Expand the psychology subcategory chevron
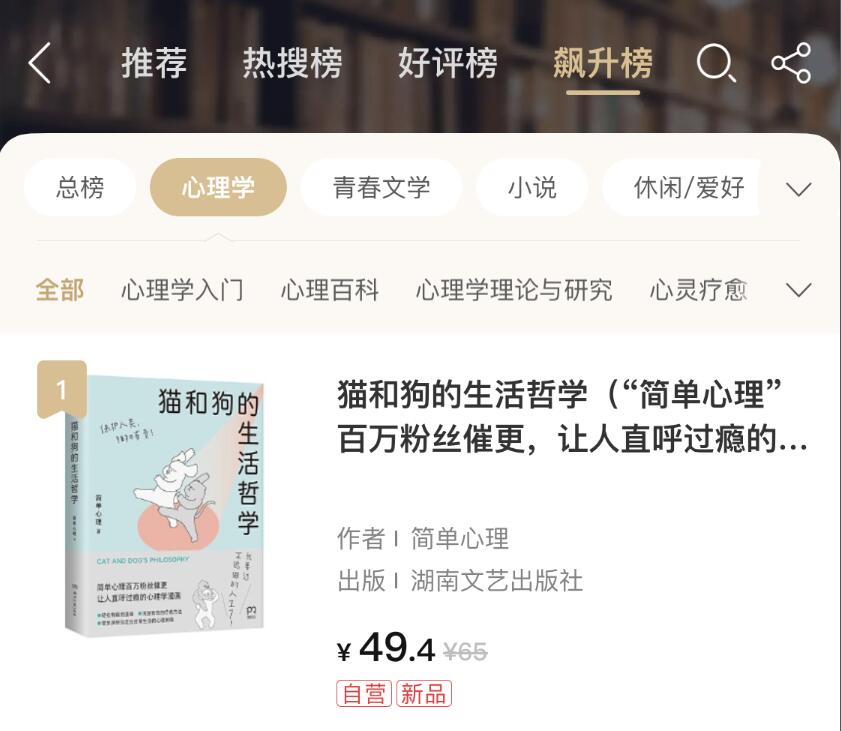 pos(798,290)
